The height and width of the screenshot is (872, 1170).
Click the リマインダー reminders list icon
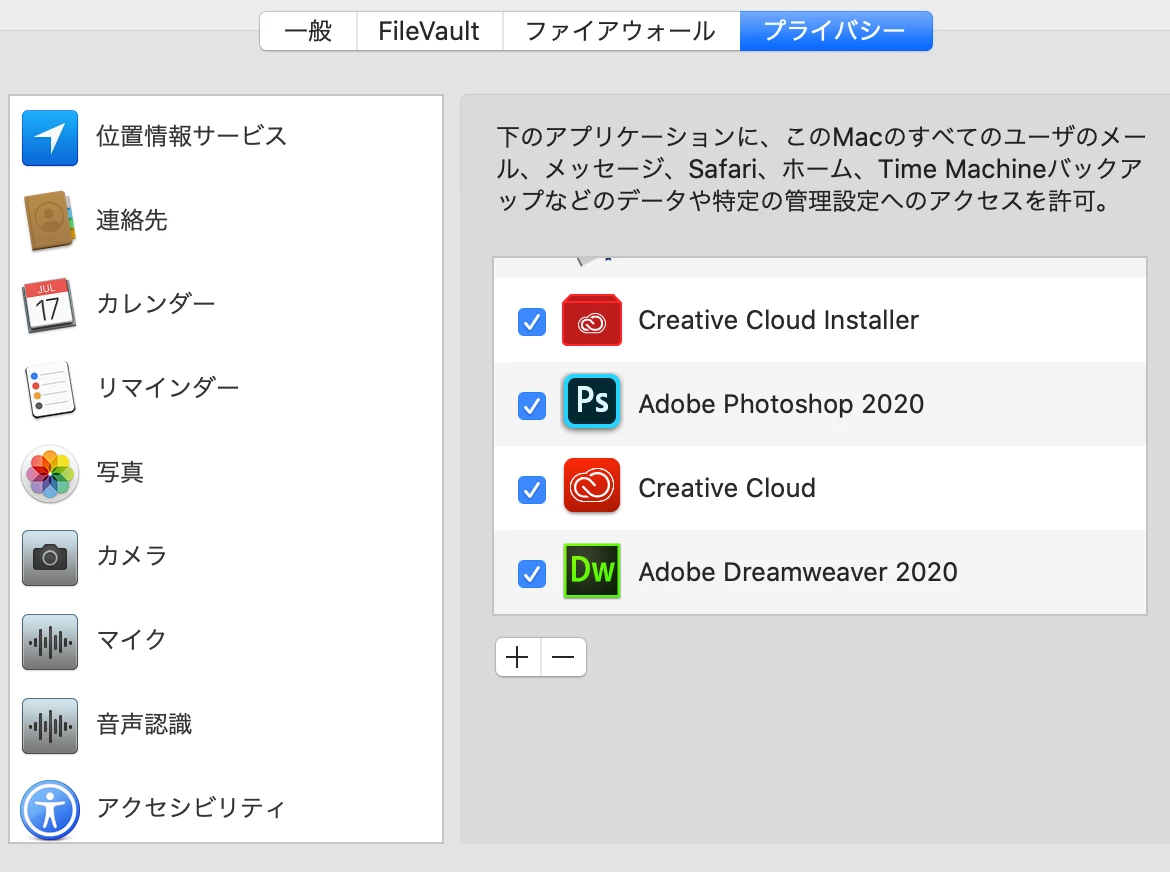(50, 389)
